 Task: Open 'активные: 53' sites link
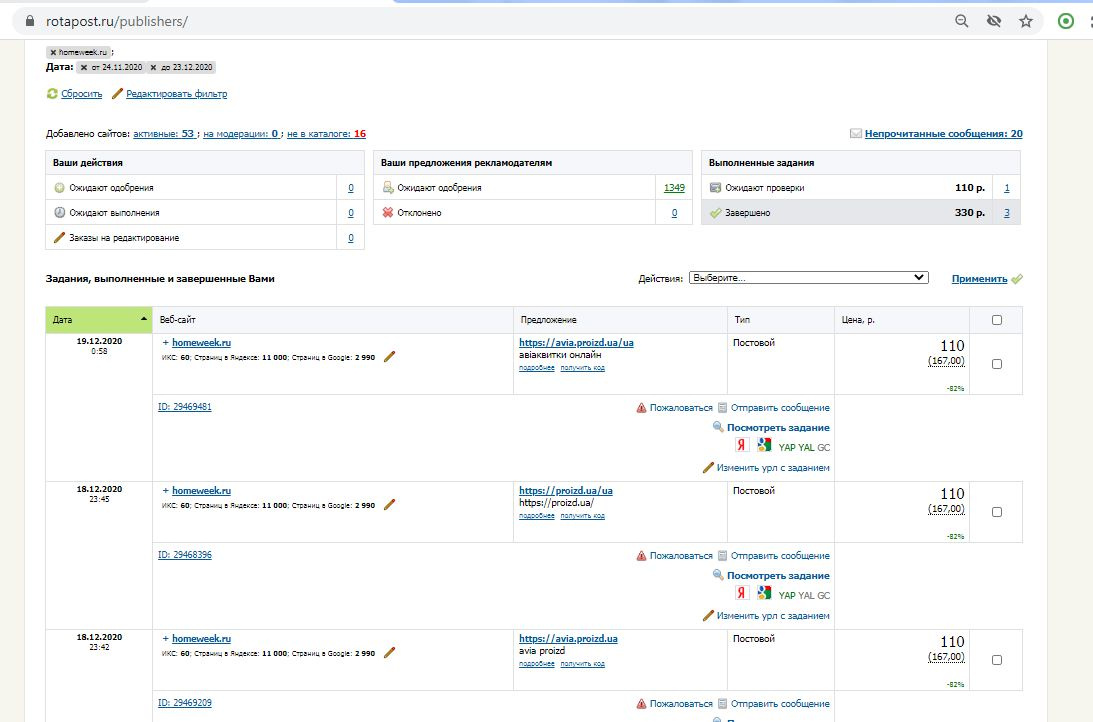pyautogui.click(x=165, y=134)
